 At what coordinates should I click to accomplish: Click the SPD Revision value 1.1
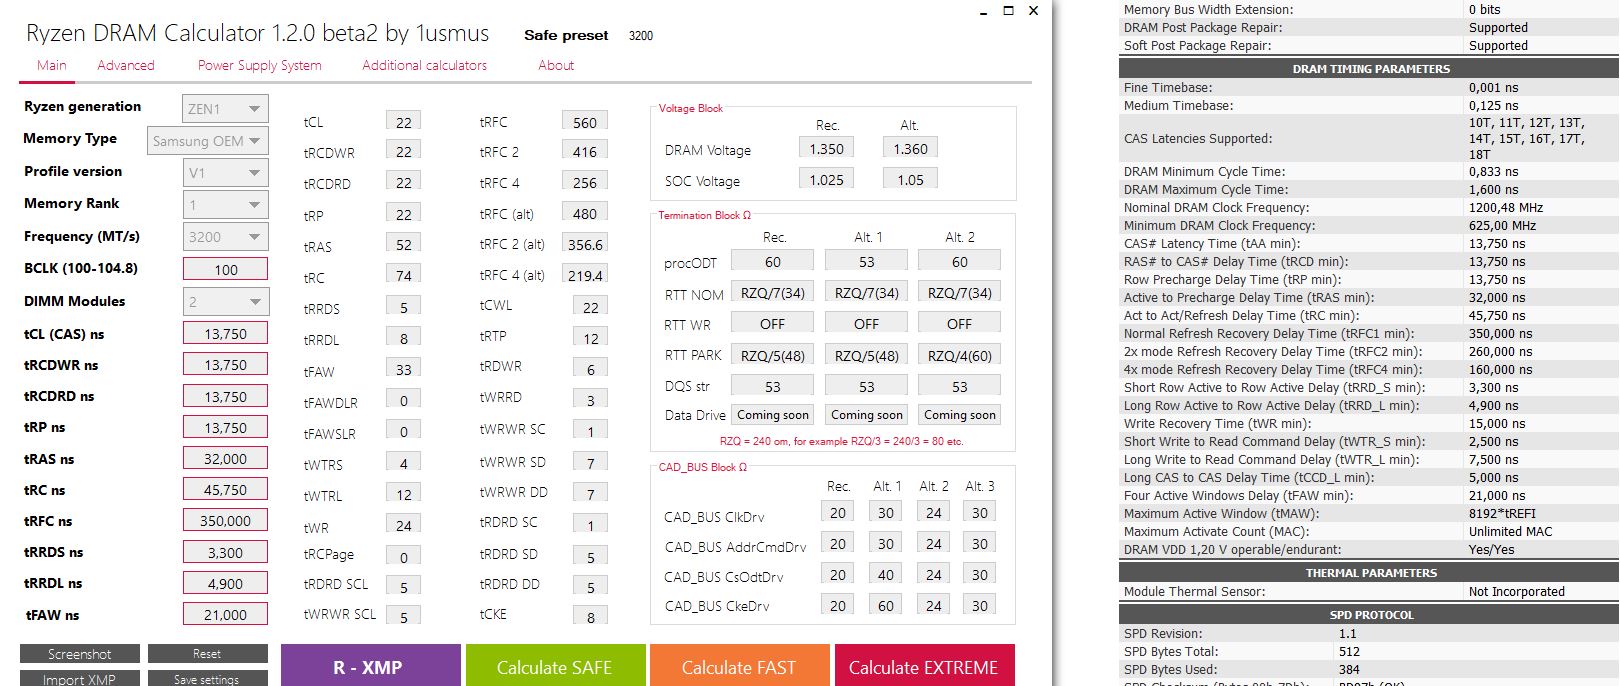[x=1348, y=634]
